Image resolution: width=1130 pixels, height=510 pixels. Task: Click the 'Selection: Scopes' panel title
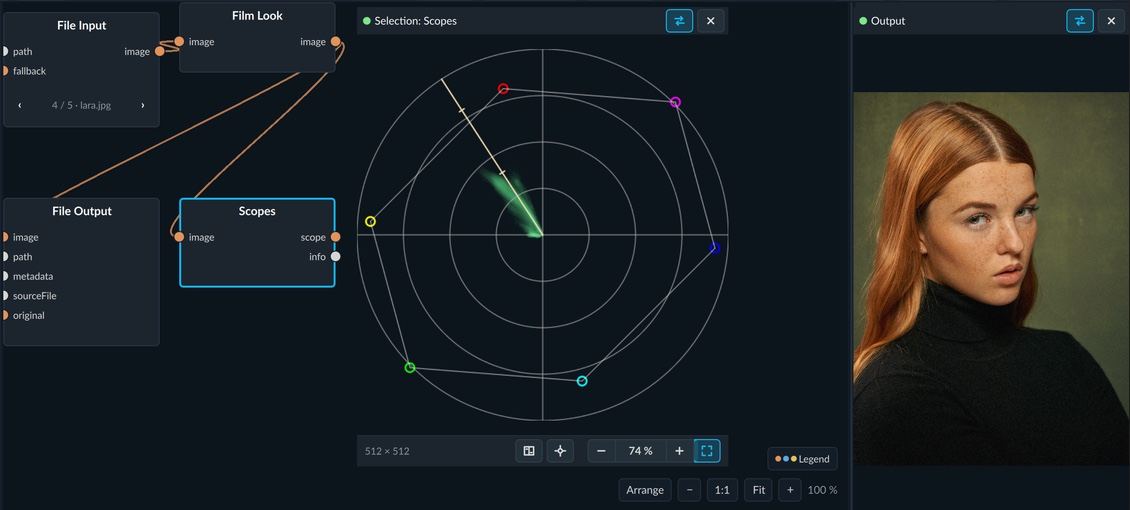pyautogui.click(x=415, y=21)
